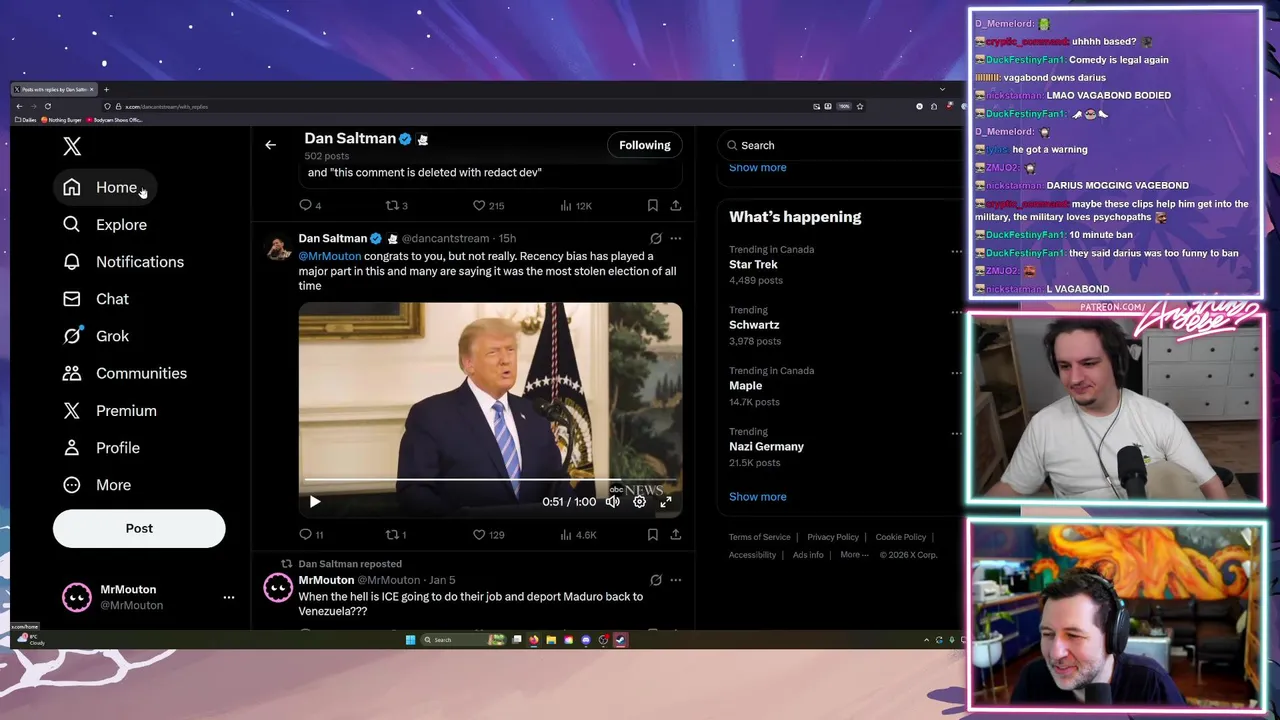Image resolution: width=1280 pixels, height=720 pixels.
Task: Click the back arrow beside Dan Saltman
Action: (270, 145)
